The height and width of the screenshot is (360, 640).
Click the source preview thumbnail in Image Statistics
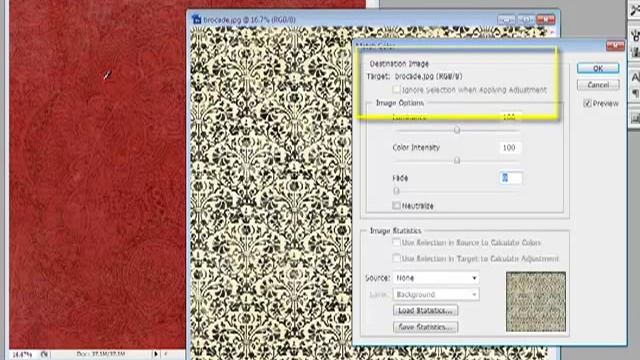[x=536, y=302]
